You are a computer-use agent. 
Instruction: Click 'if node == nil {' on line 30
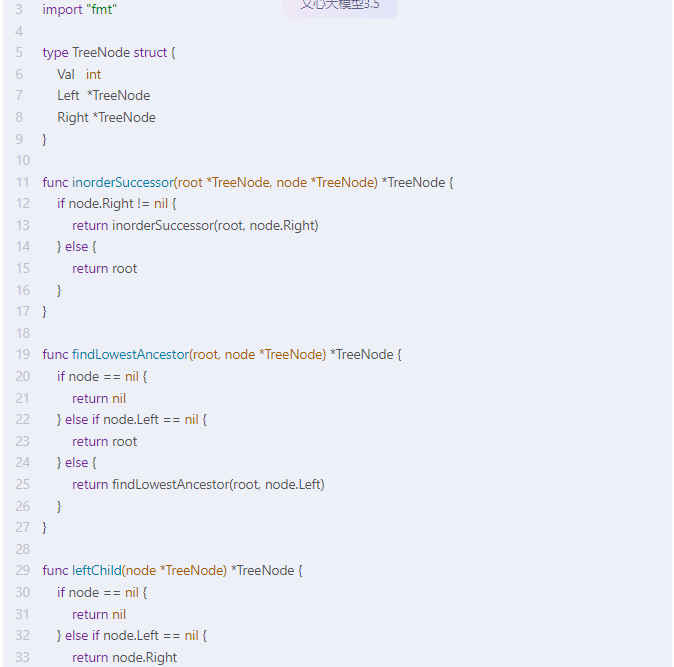pyautogui.click(x=102, y=593)
